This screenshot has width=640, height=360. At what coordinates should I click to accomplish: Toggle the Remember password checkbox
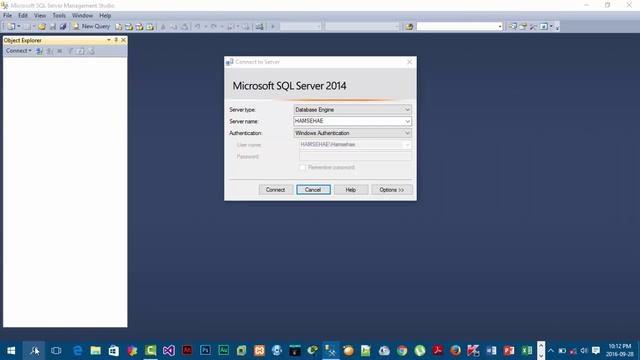click(x=302, y=167)
